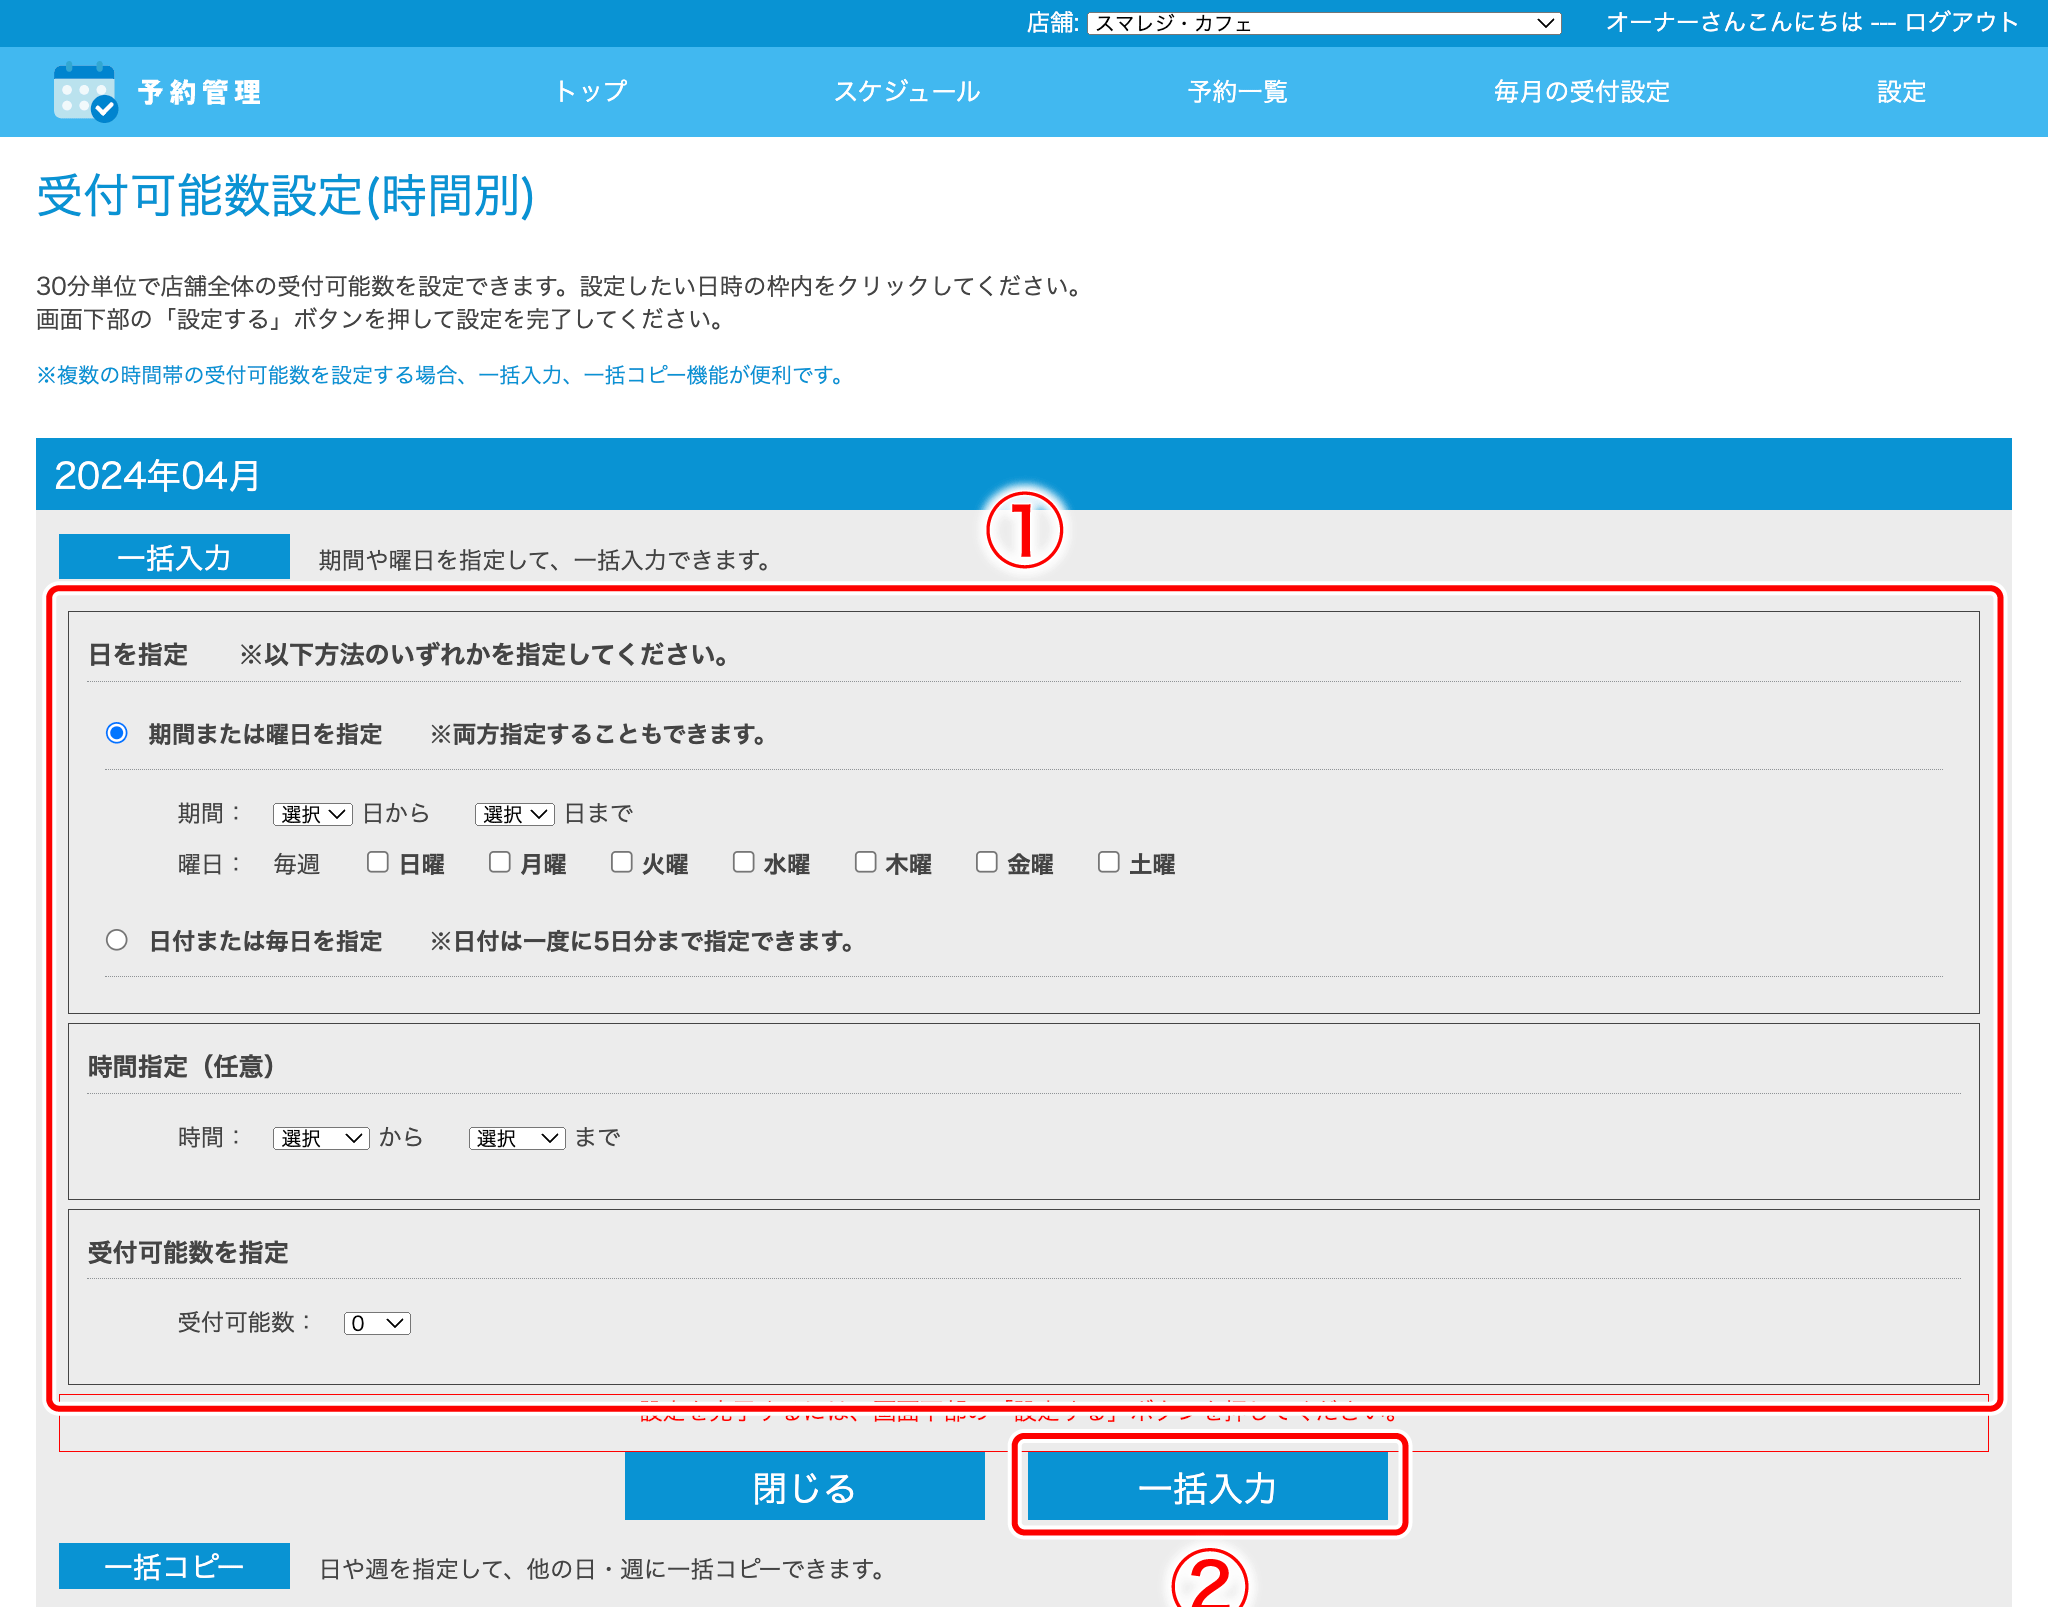Check the 日曜 checkbox

(378, 862)
